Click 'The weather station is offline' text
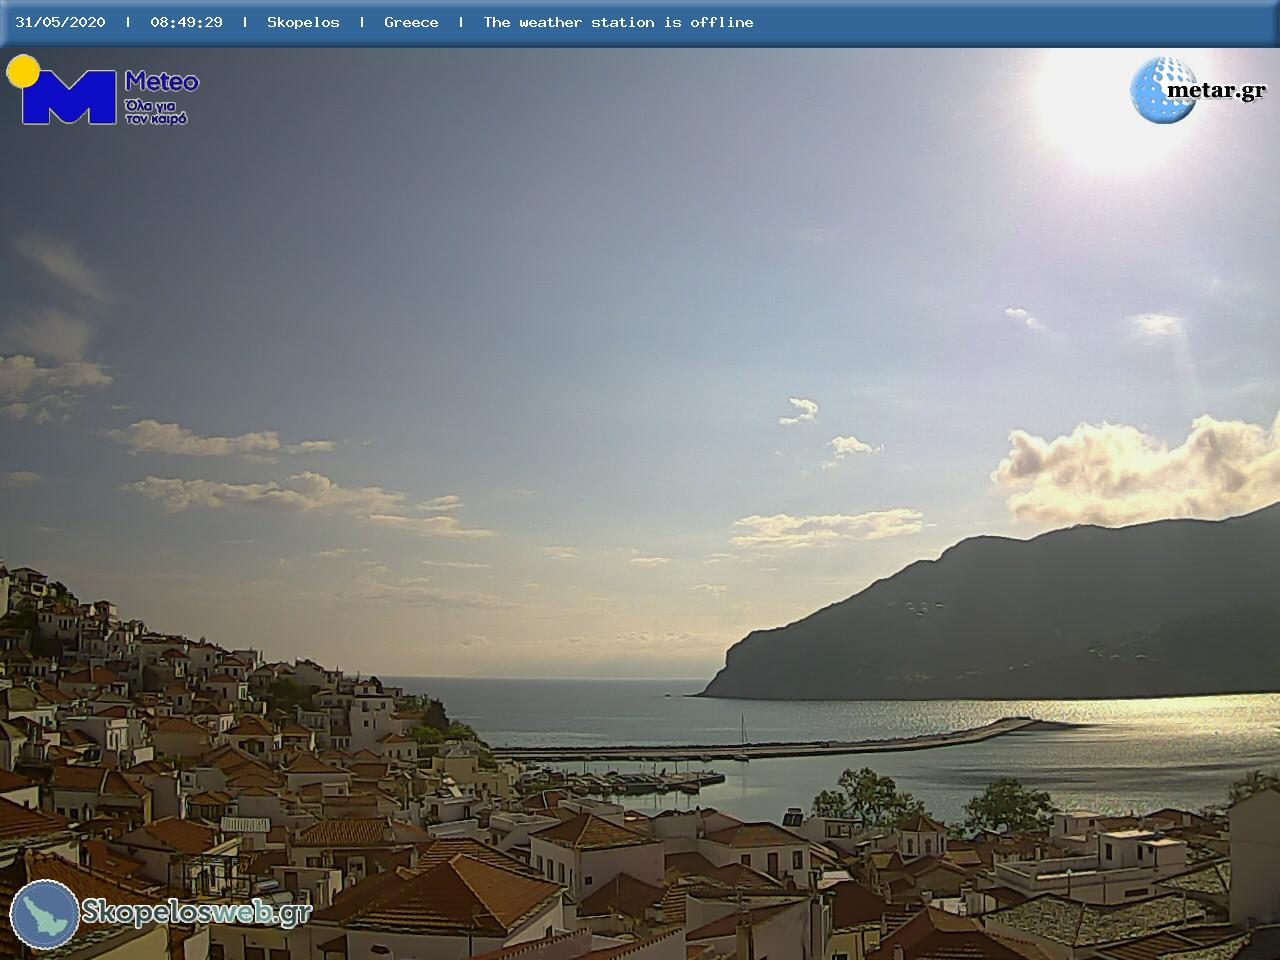 (618, 22)
